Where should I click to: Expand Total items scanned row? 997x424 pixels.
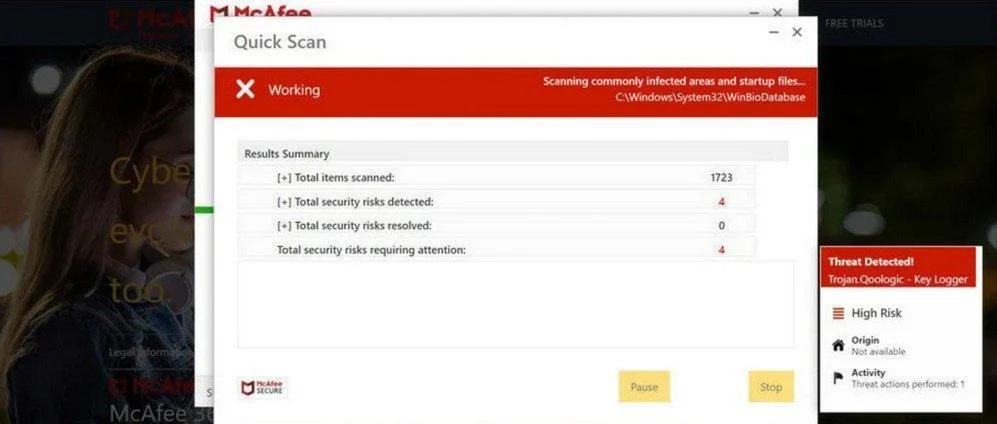click(284, 177)
